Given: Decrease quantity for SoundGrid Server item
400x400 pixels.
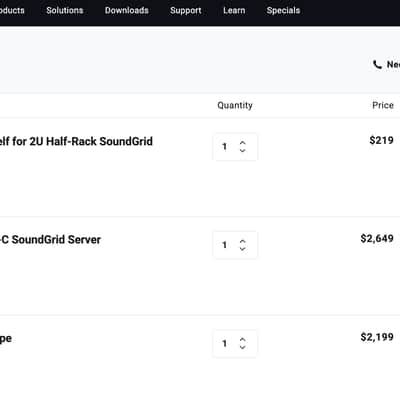Looking at the screenshot, I should pyautogui.click(x=243, y=249).
